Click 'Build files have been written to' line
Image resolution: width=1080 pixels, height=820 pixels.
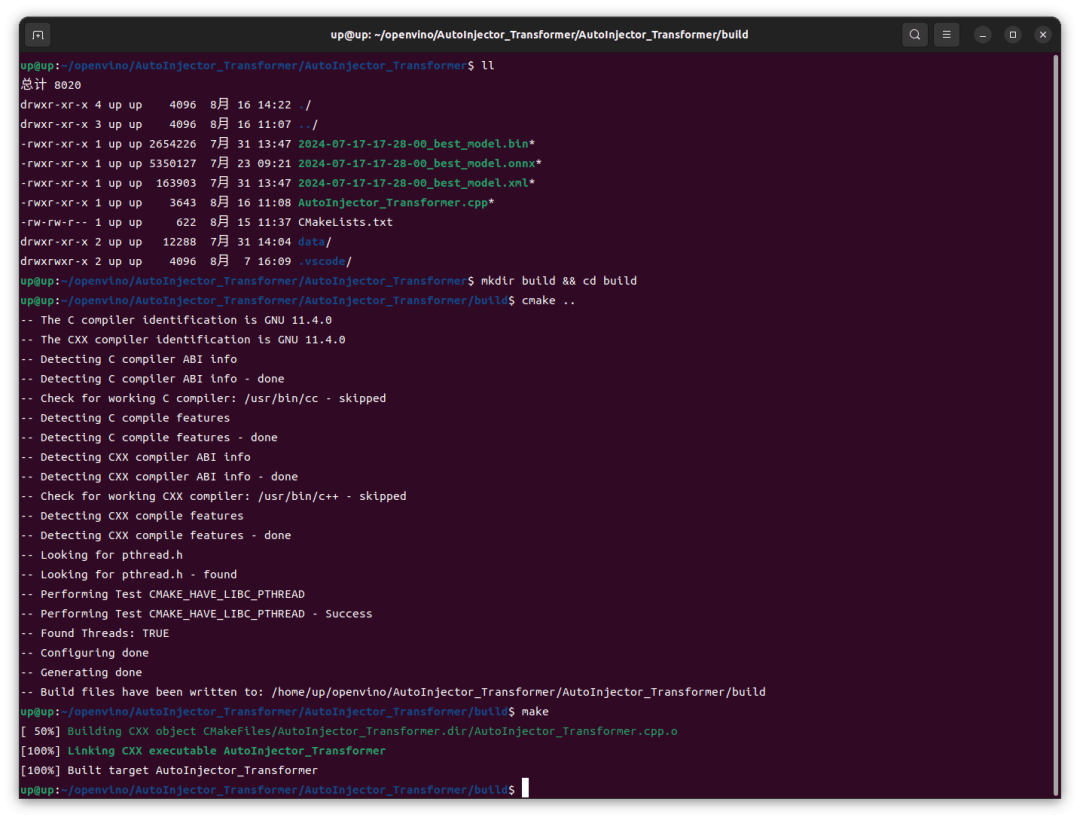click(x=393, y=692)
